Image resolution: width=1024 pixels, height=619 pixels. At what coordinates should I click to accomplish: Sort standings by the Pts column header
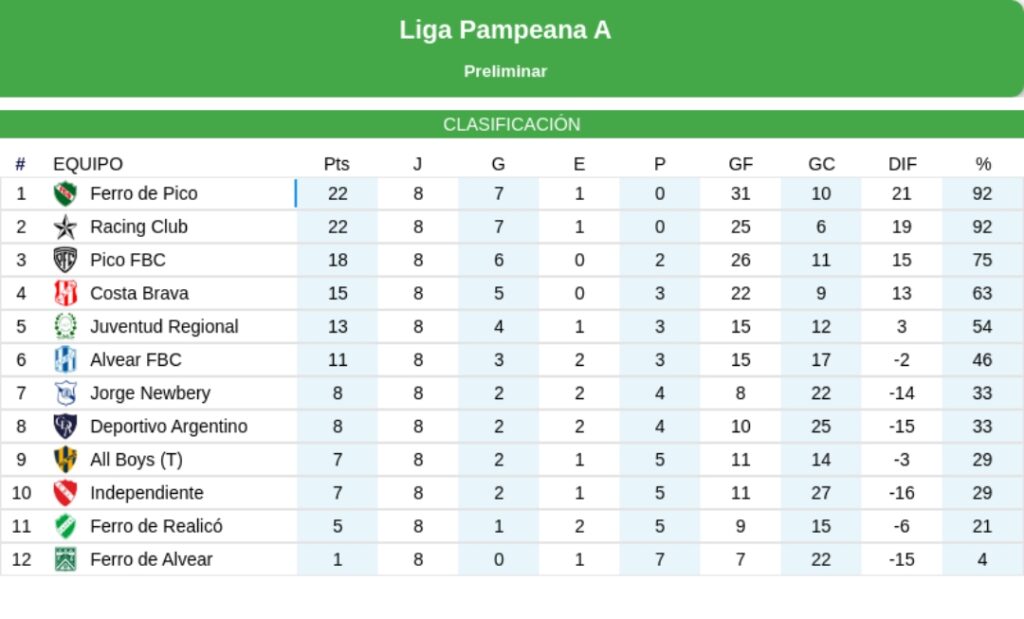pyautogui.click(x=337, y=164)
